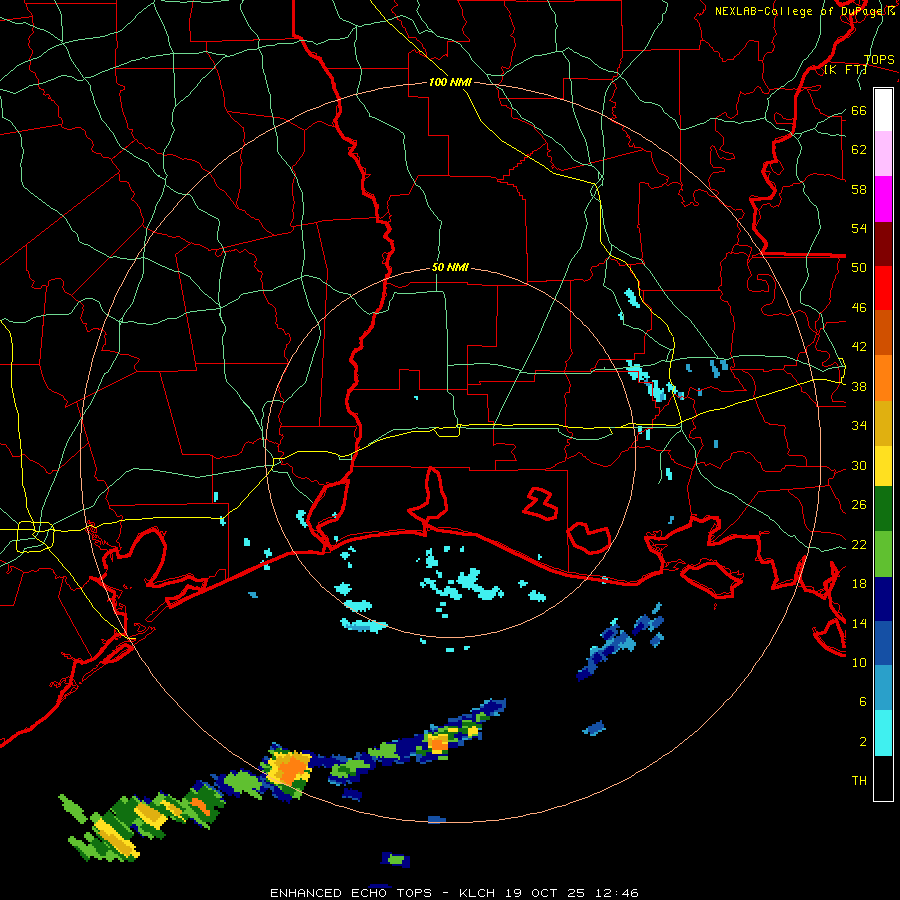Click the '100 NMI' range ring label
This screenshot has width=900, height=900.
click(x=450, y=82)
